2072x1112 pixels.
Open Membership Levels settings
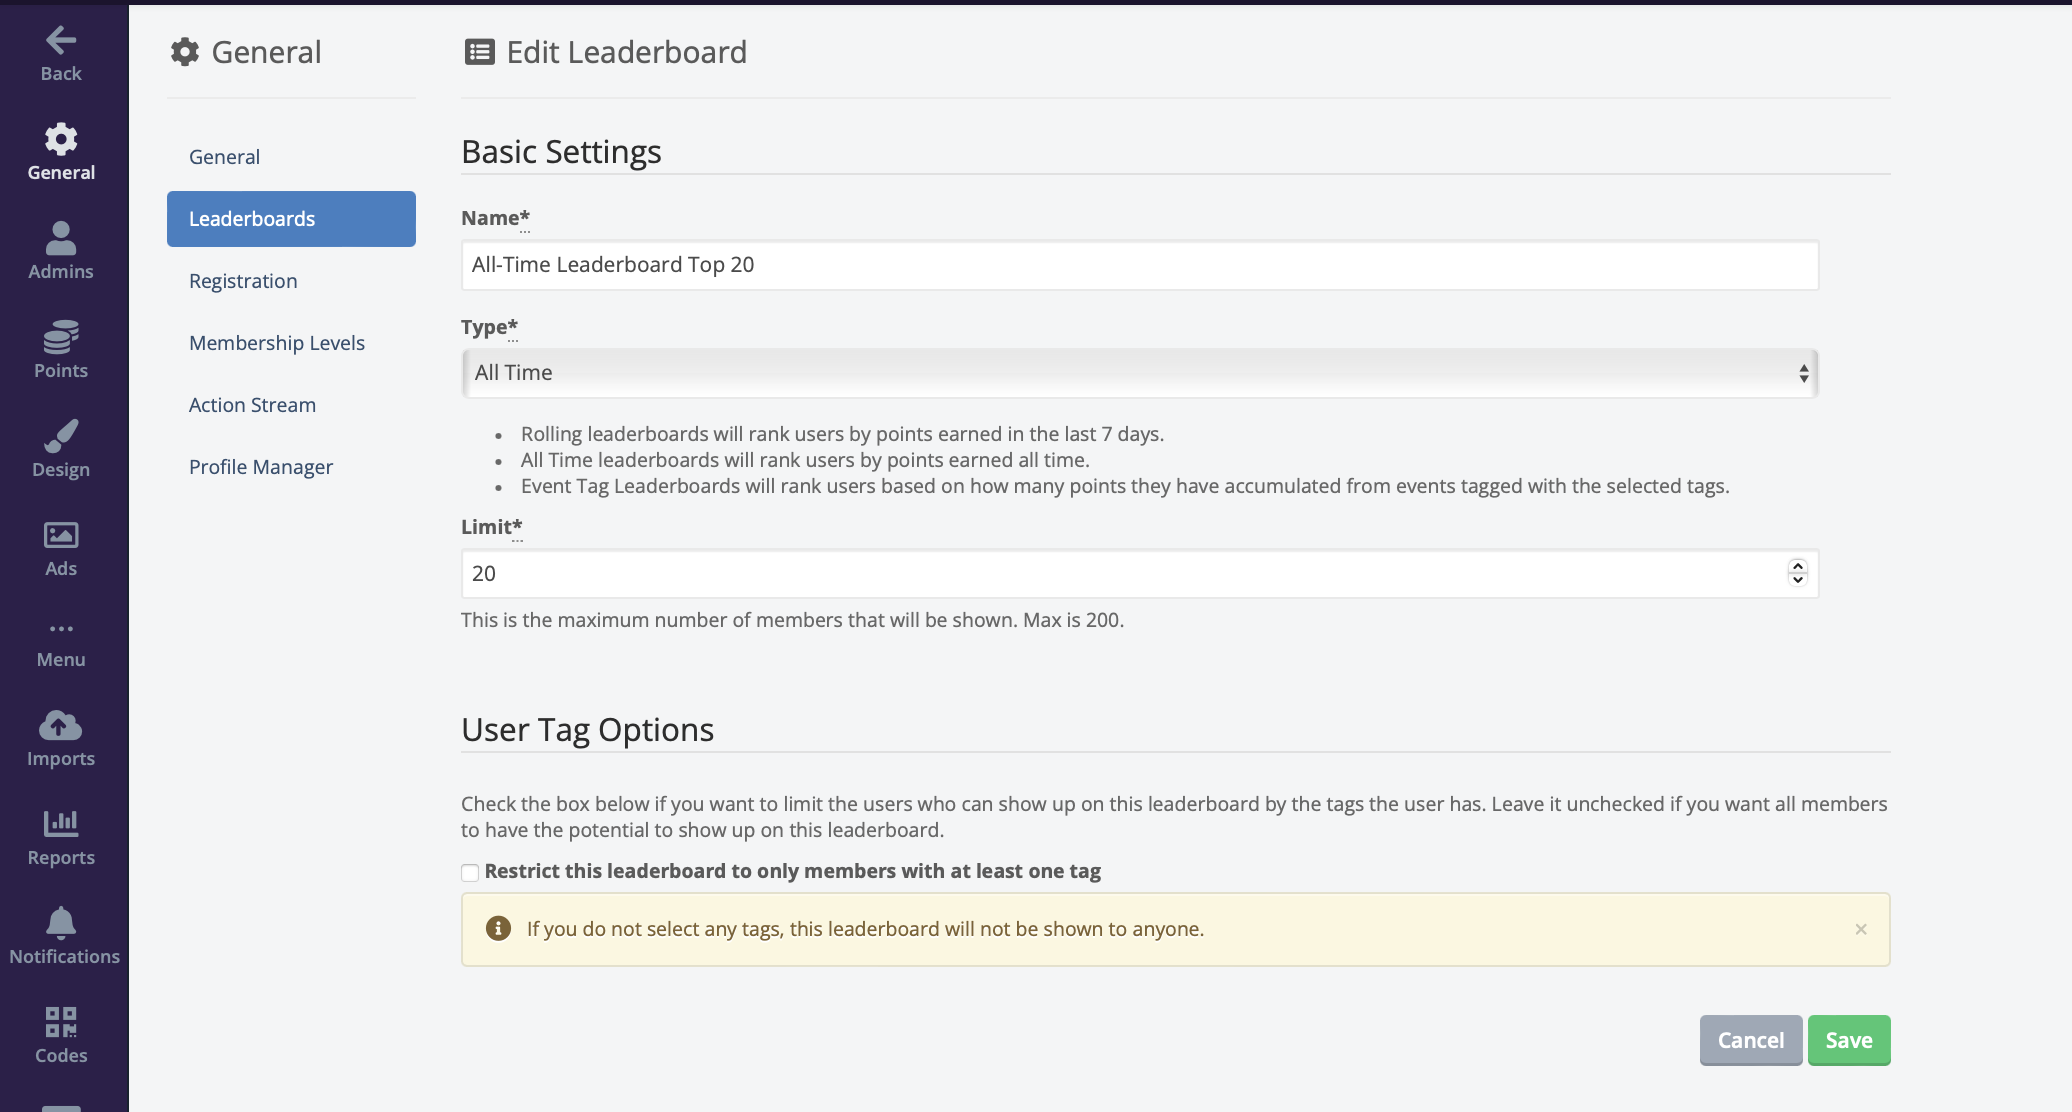pyautogui.click(x=277, y=343)
